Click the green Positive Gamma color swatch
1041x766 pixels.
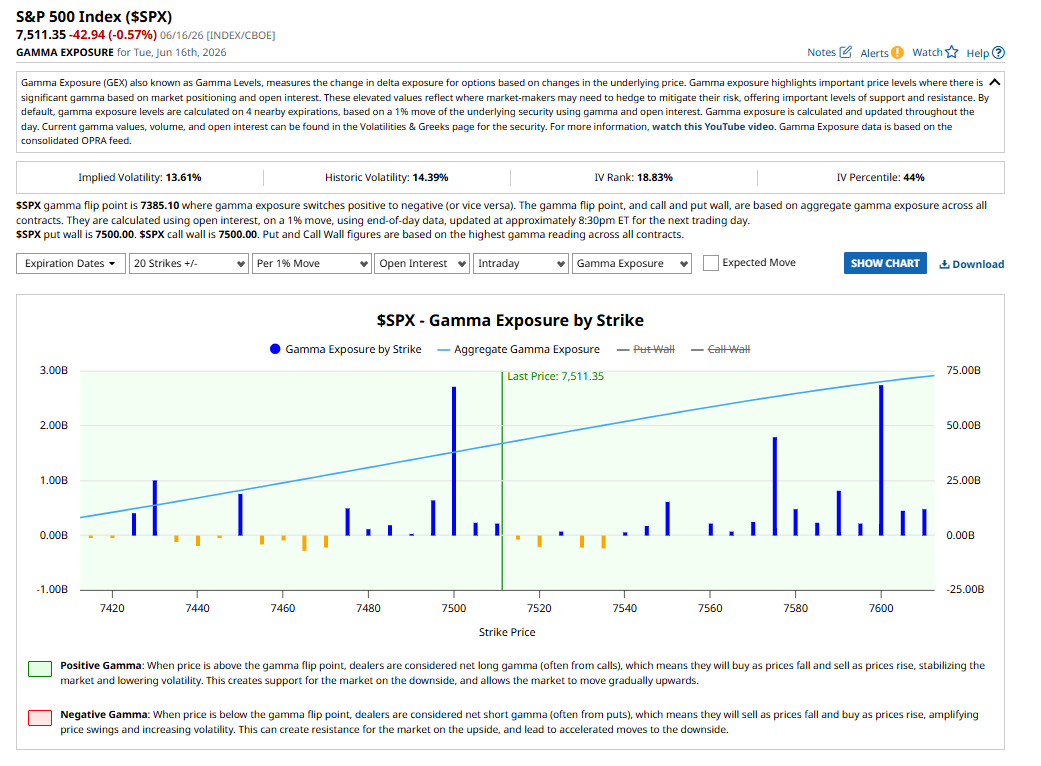[40, 668]
